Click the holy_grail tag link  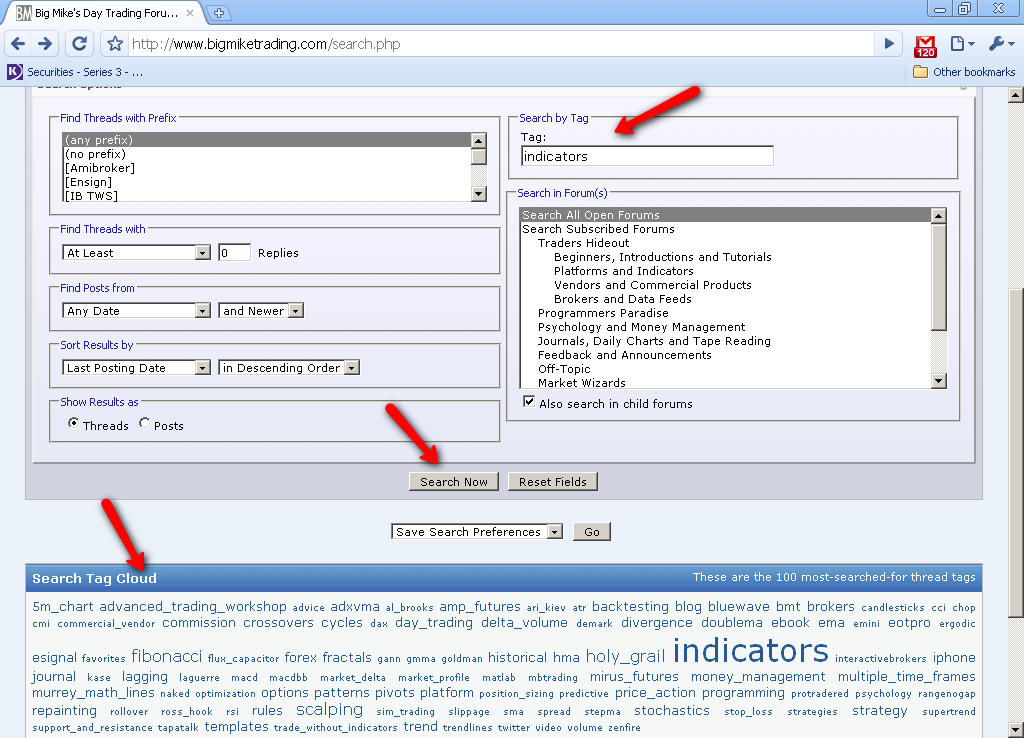[x=625, y=656]
